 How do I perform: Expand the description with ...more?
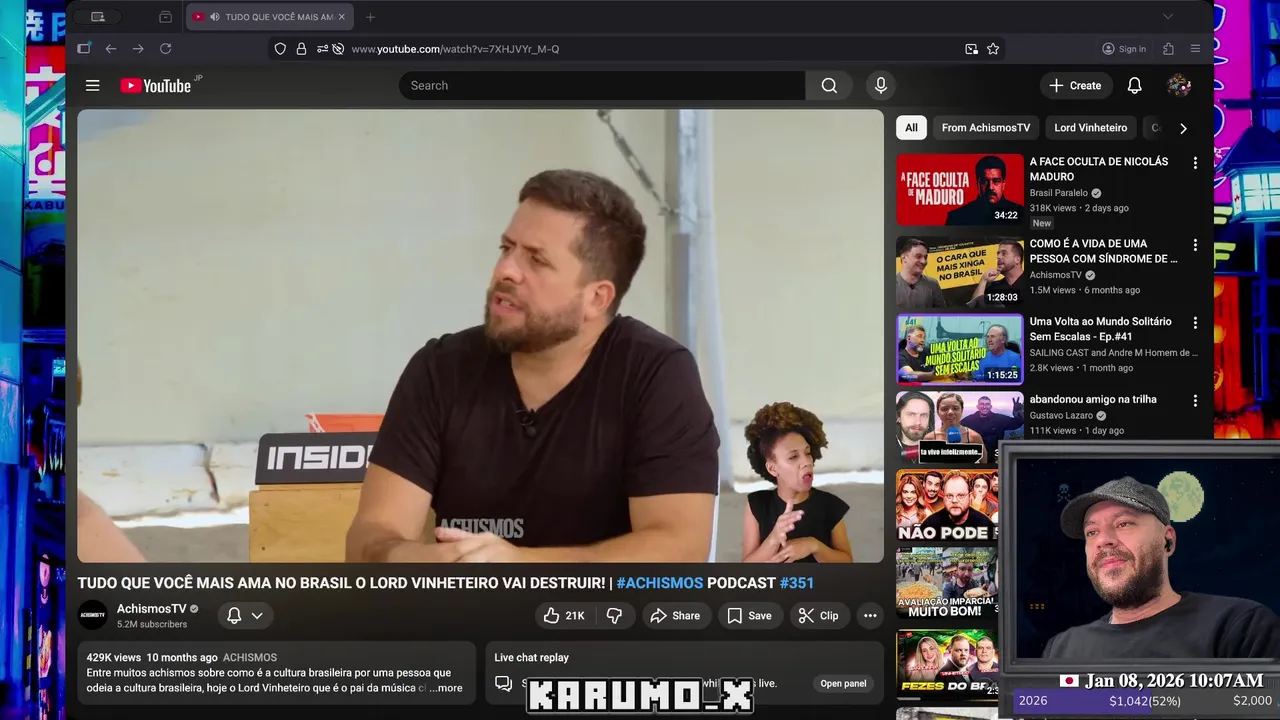coord(446,688)
